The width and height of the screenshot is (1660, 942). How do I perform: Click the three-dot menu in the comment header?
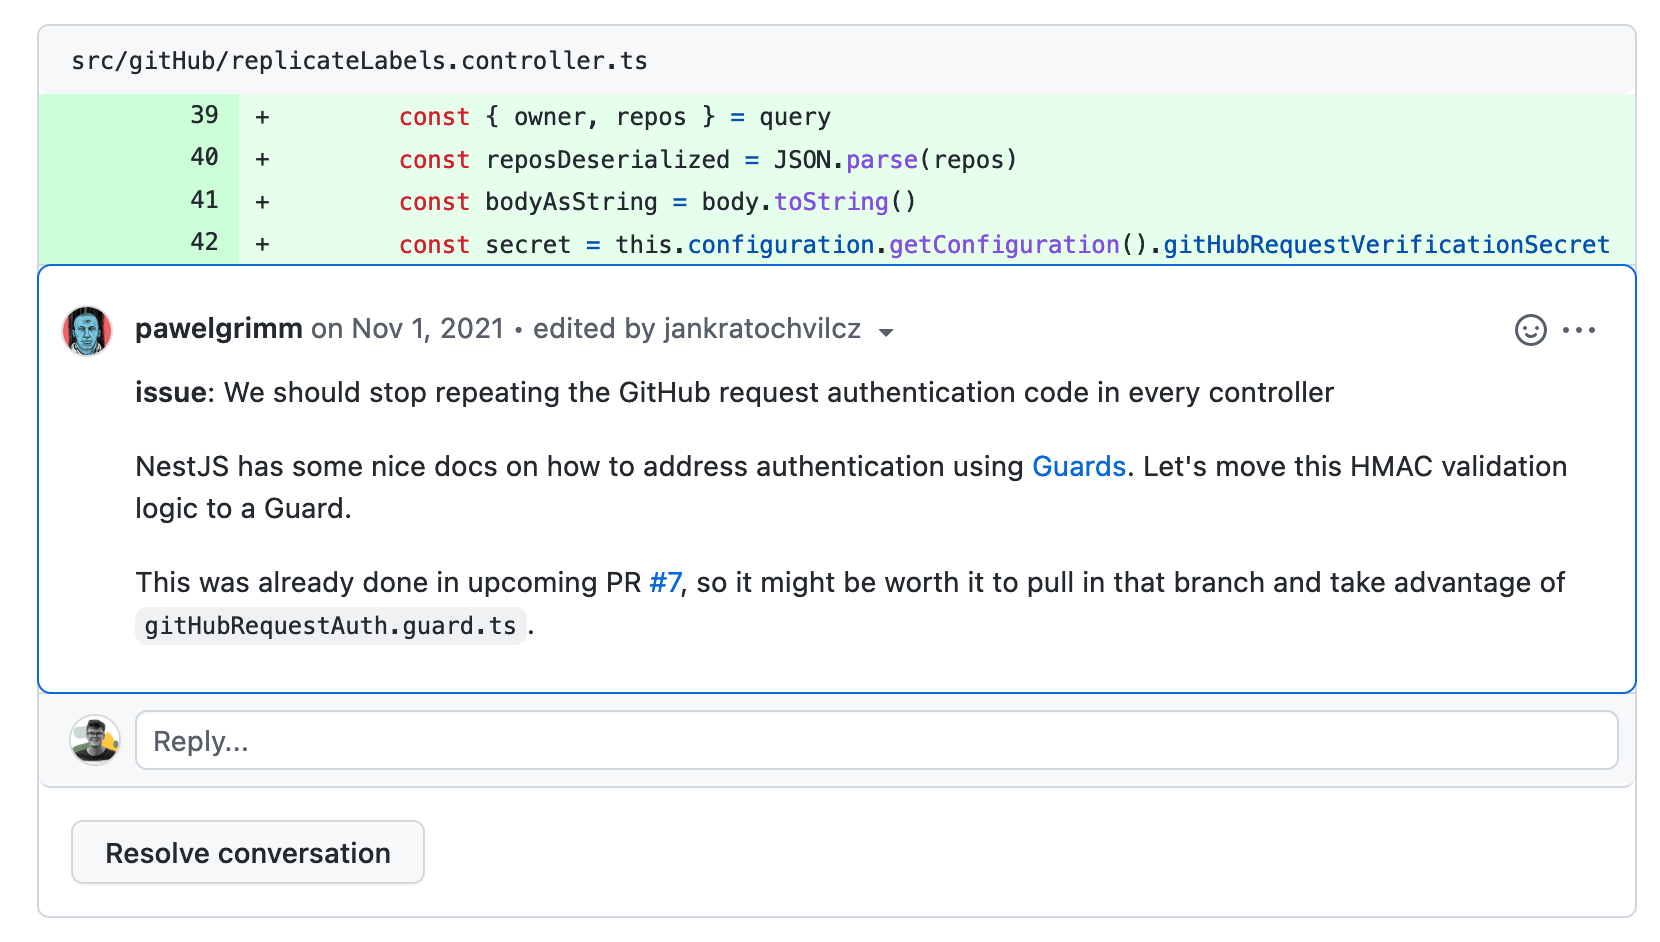1580,331
